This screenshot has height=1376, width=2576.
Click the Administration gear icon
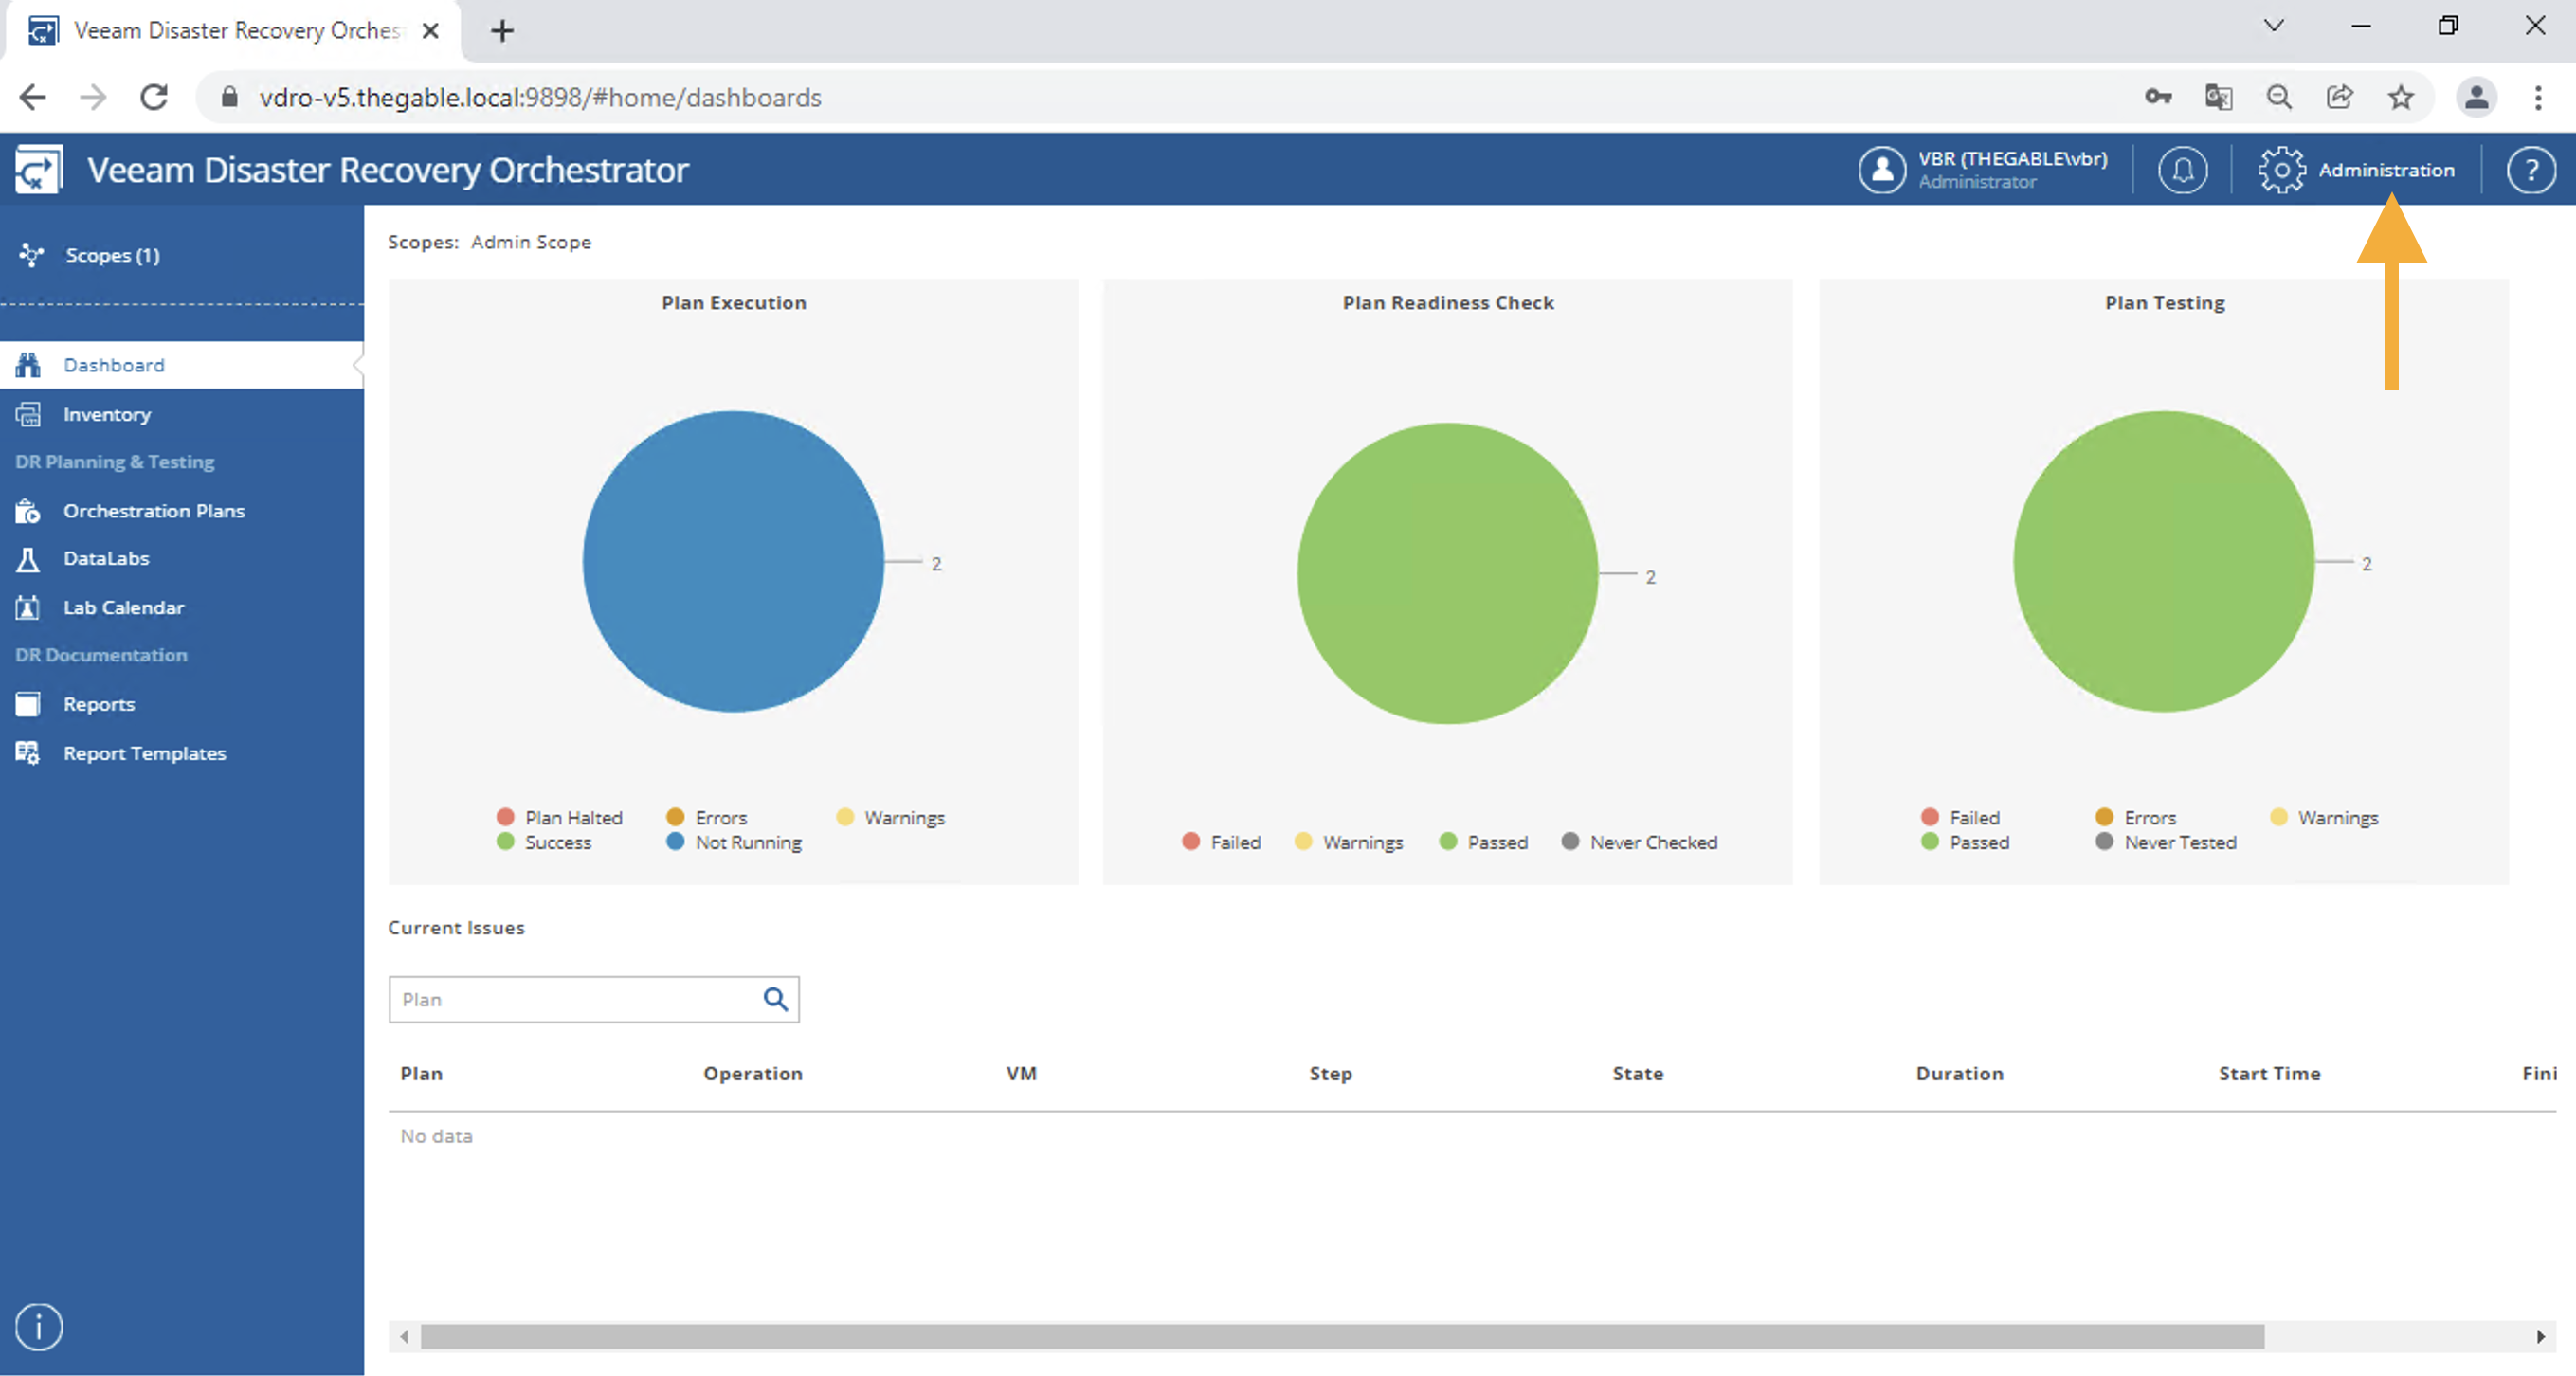(x=2282, y=169)
